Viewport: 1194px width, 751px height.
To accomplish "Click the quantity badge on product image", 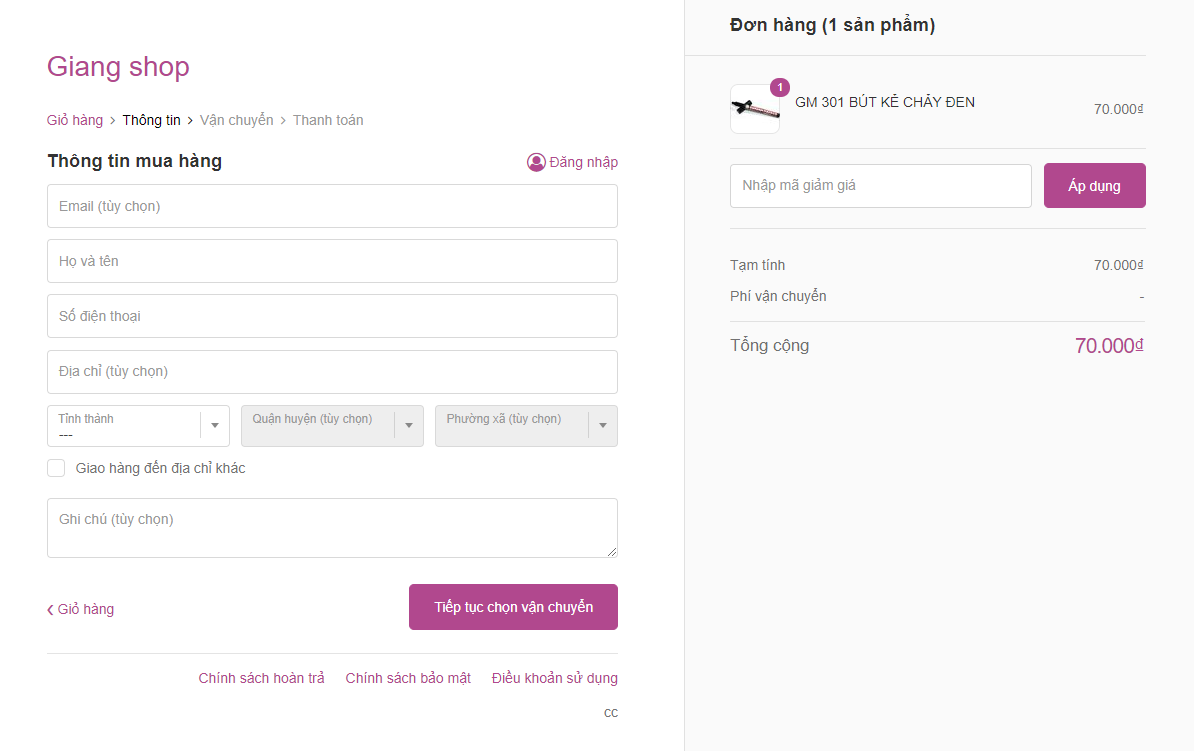I will click(780, 87).
